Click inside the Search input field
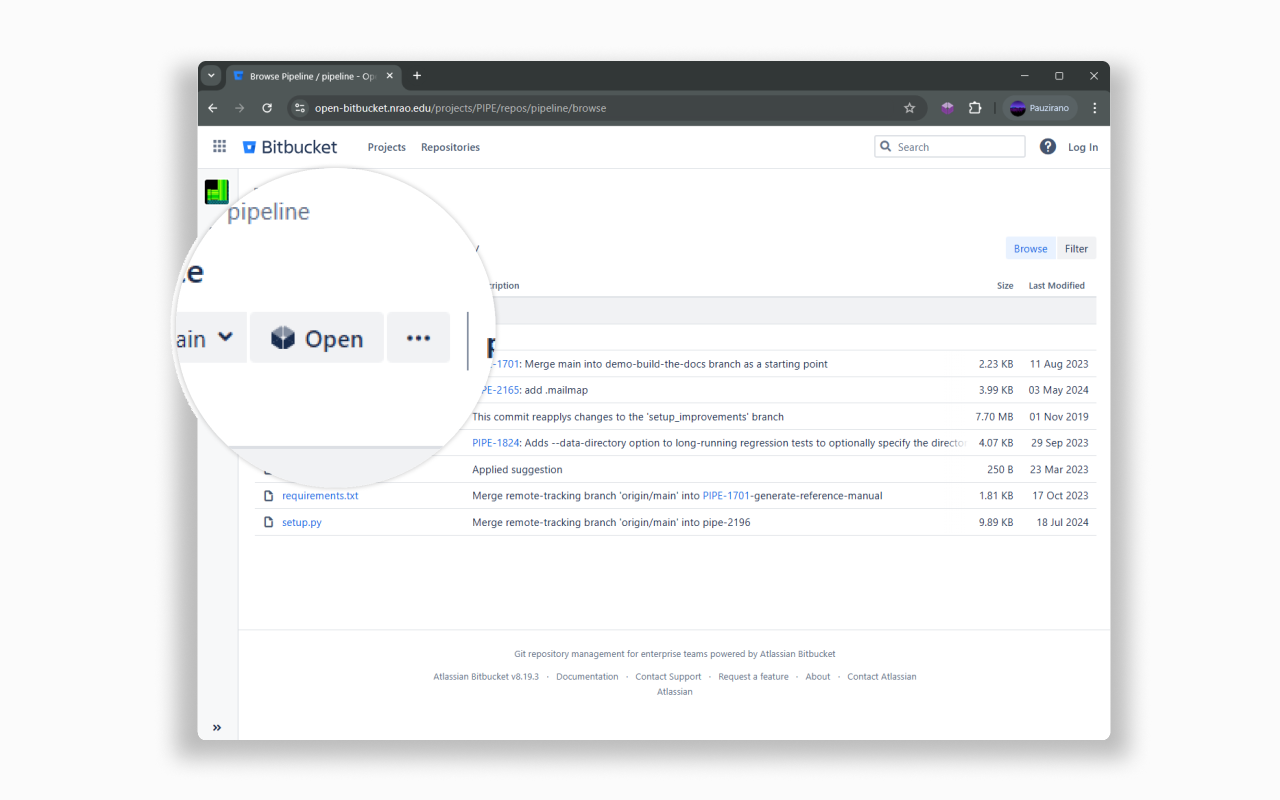This screenshot has width=1280, height=800. pyautogui.click(x=950, y=146)
